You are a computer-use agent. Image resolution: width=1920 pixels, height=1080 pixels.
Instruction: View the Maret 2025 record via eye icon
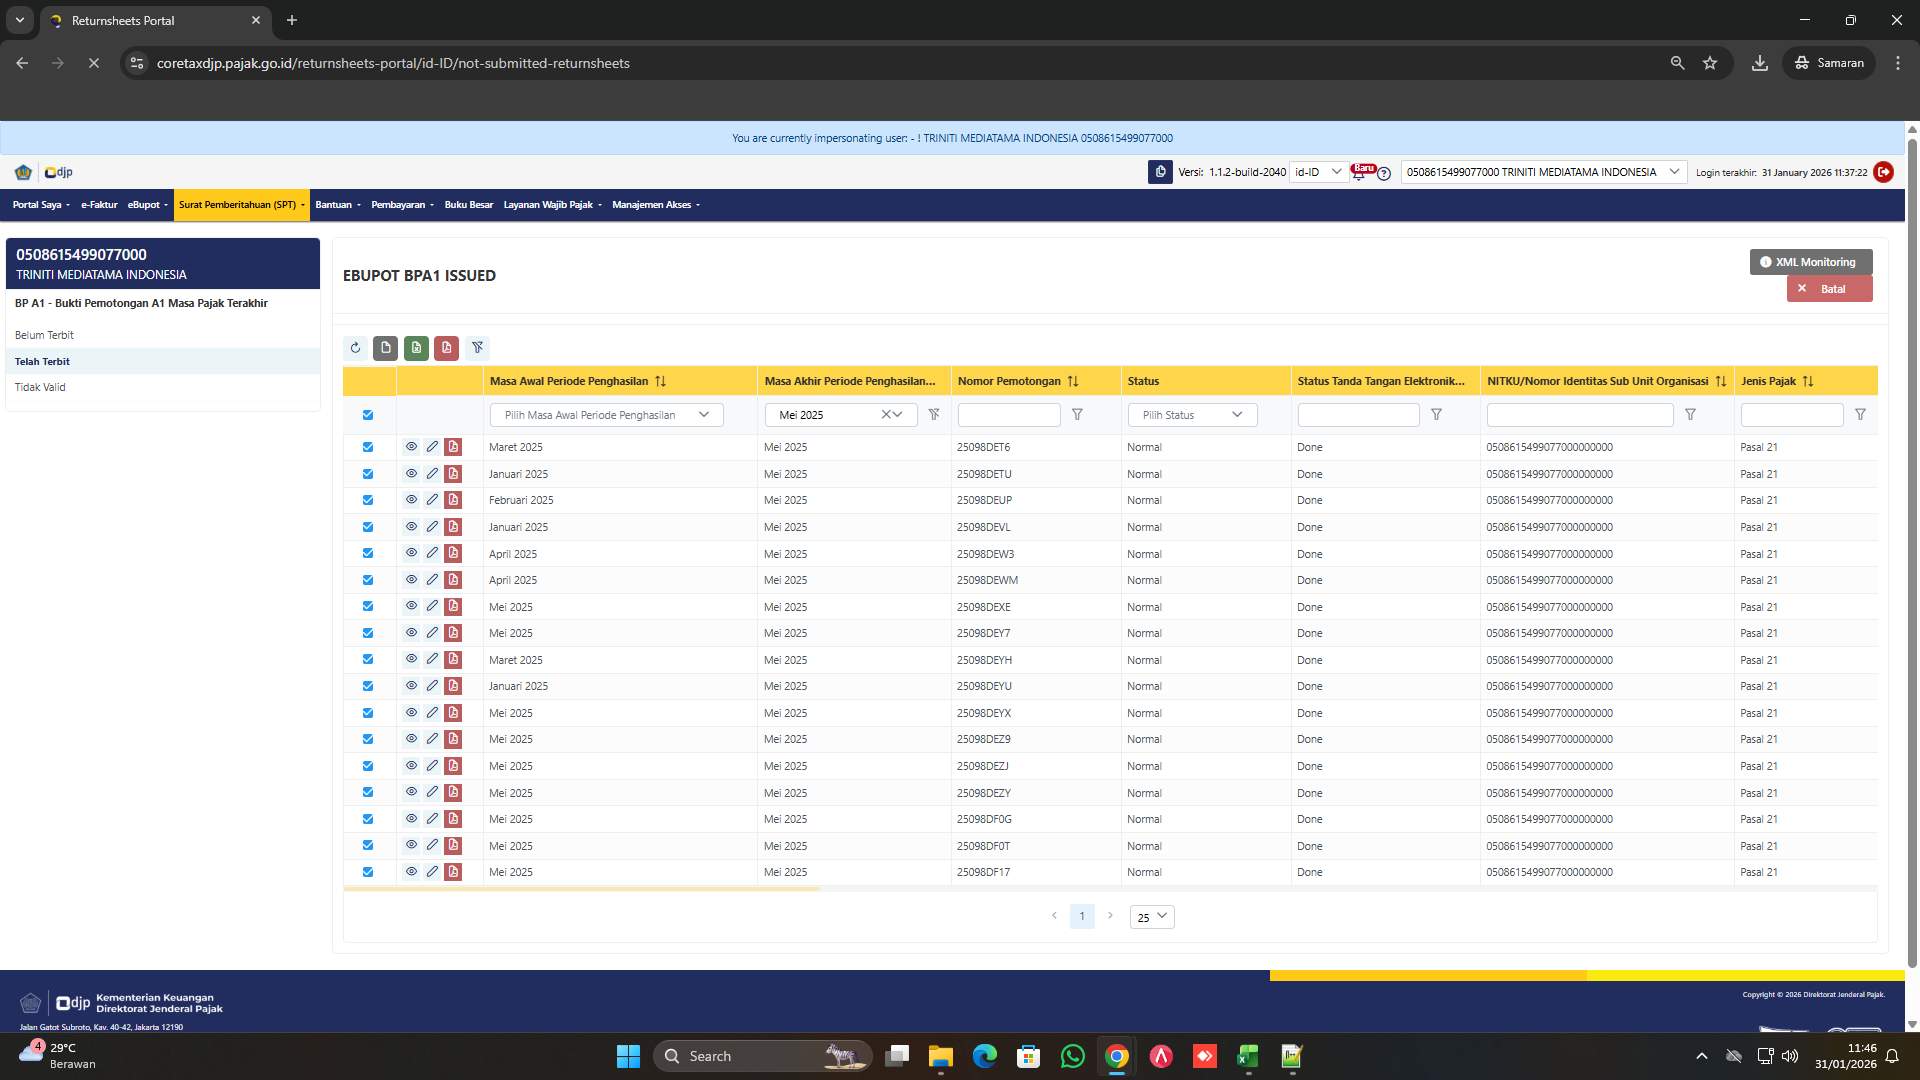pyautogui.click(x=412, y=447)
